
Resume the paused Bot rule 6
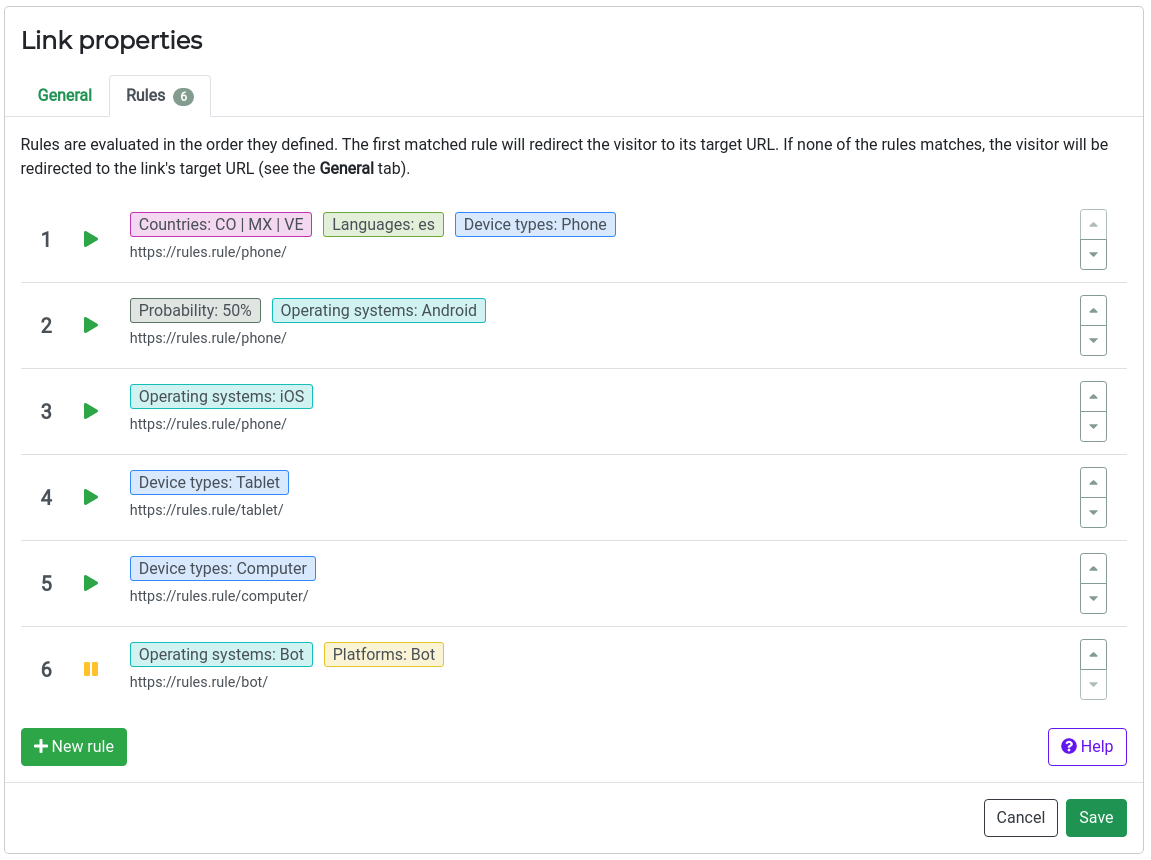[x=90, y=668]
